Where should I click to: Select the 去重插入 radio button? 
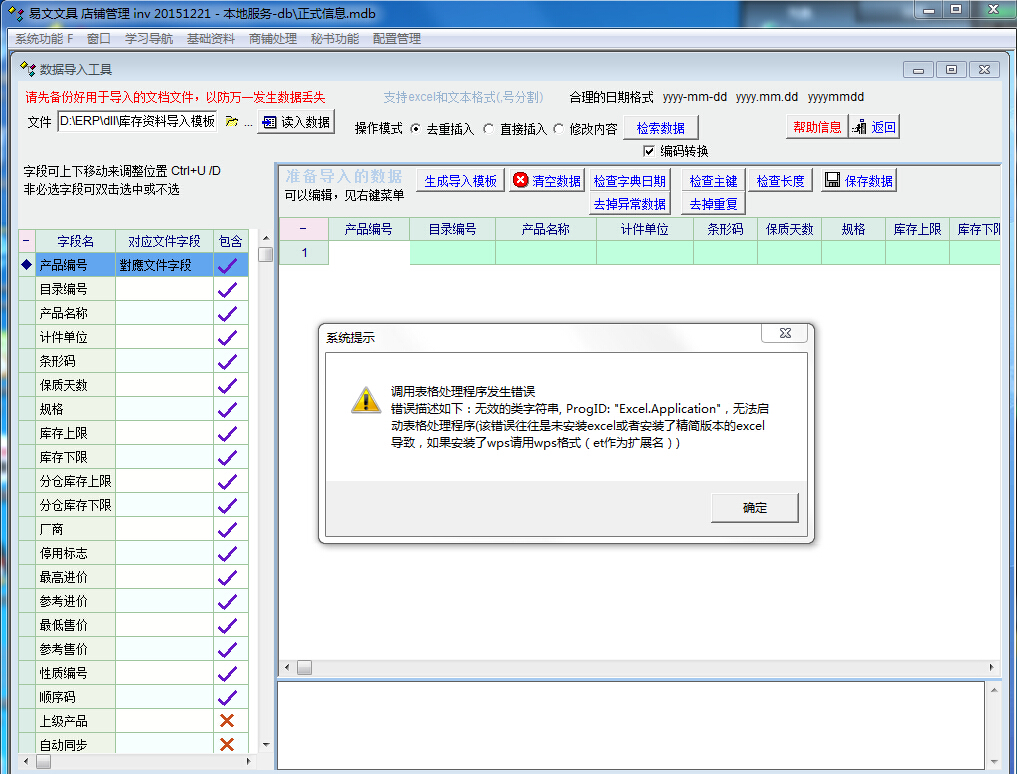click(x=416, y=129)
